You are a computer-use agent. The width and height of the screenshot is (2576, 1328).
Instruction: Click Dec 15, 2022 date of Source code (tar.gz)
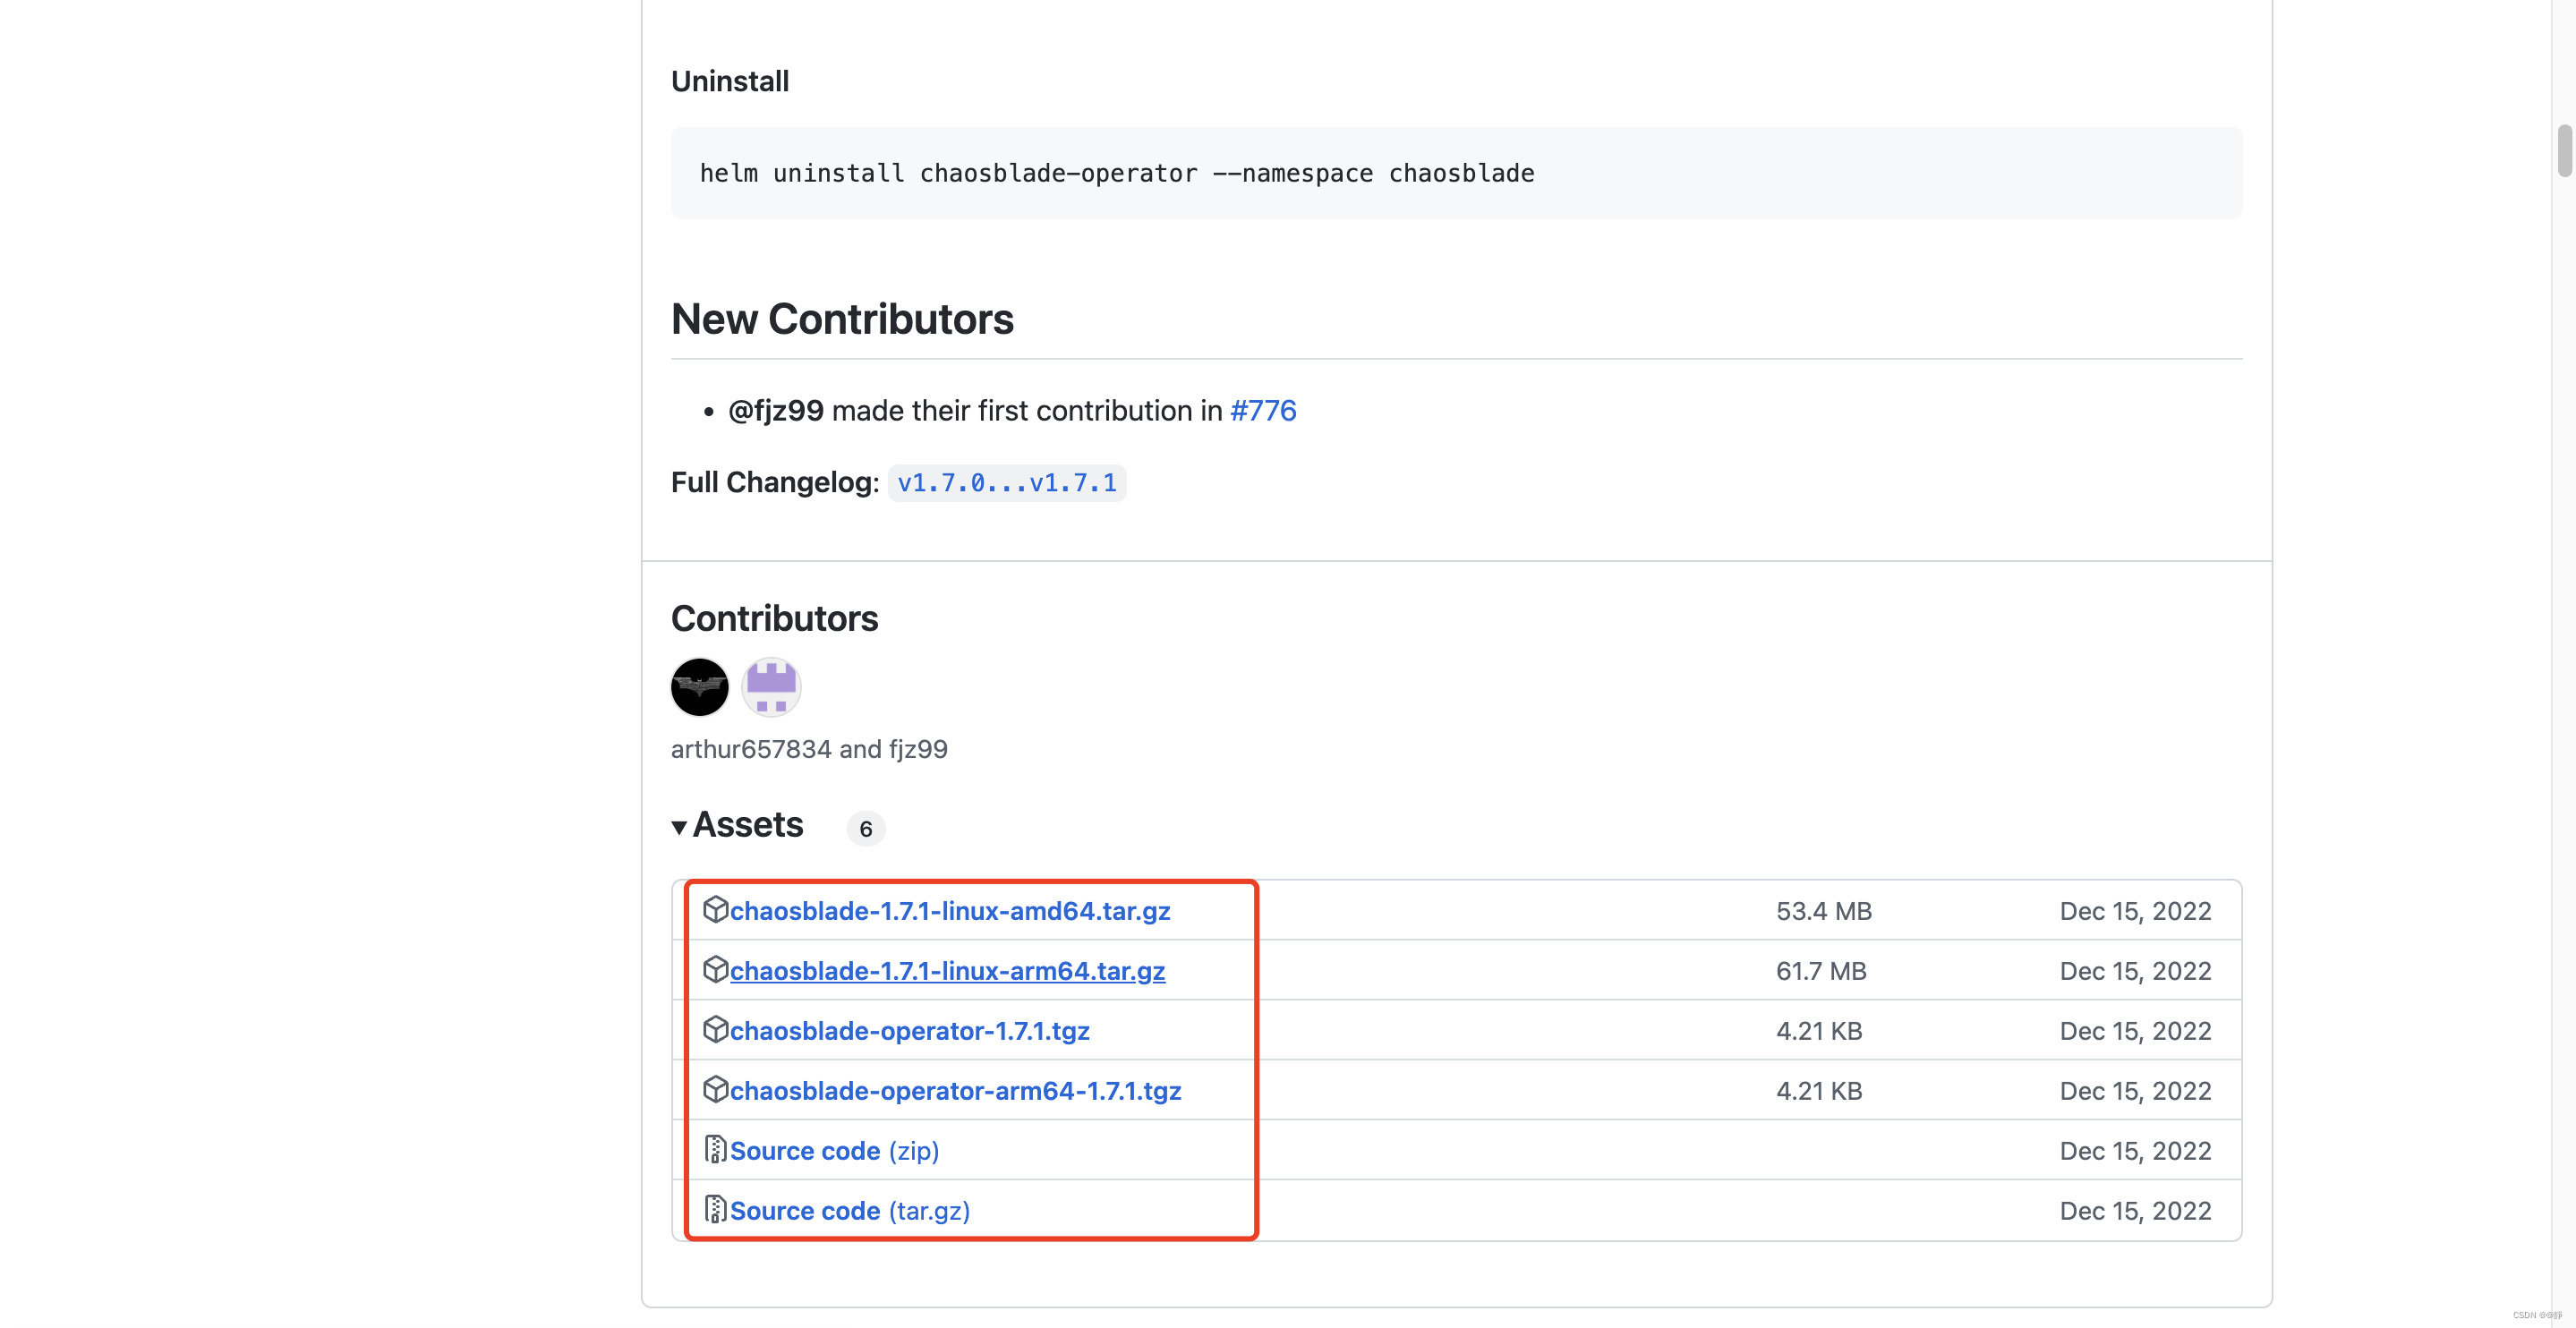click(x=2136, y=1211)
